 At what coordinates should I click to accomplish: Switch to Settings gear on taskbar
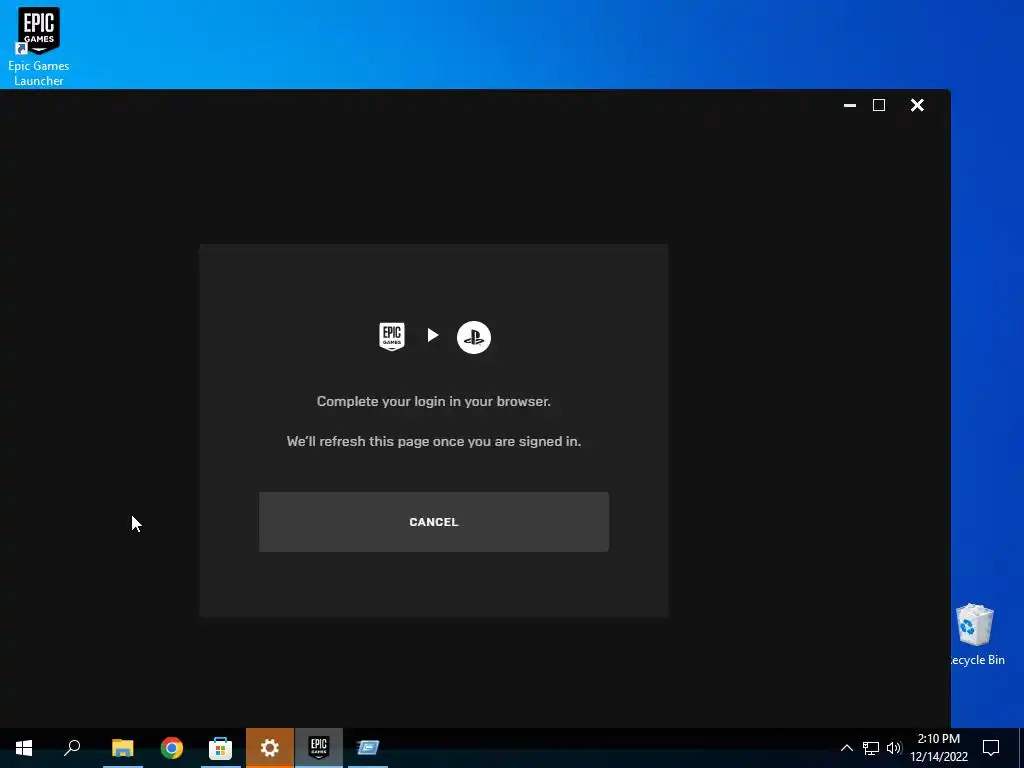coord(270,748)
